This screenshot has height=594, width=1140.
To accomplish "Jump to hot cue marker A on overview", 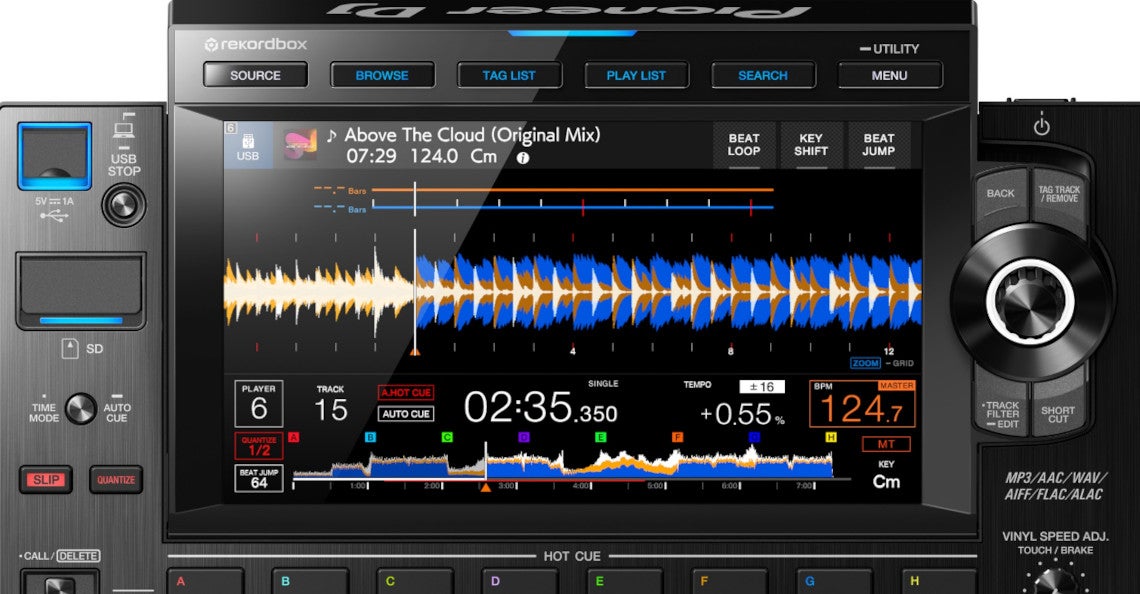I will click(294, 437).
